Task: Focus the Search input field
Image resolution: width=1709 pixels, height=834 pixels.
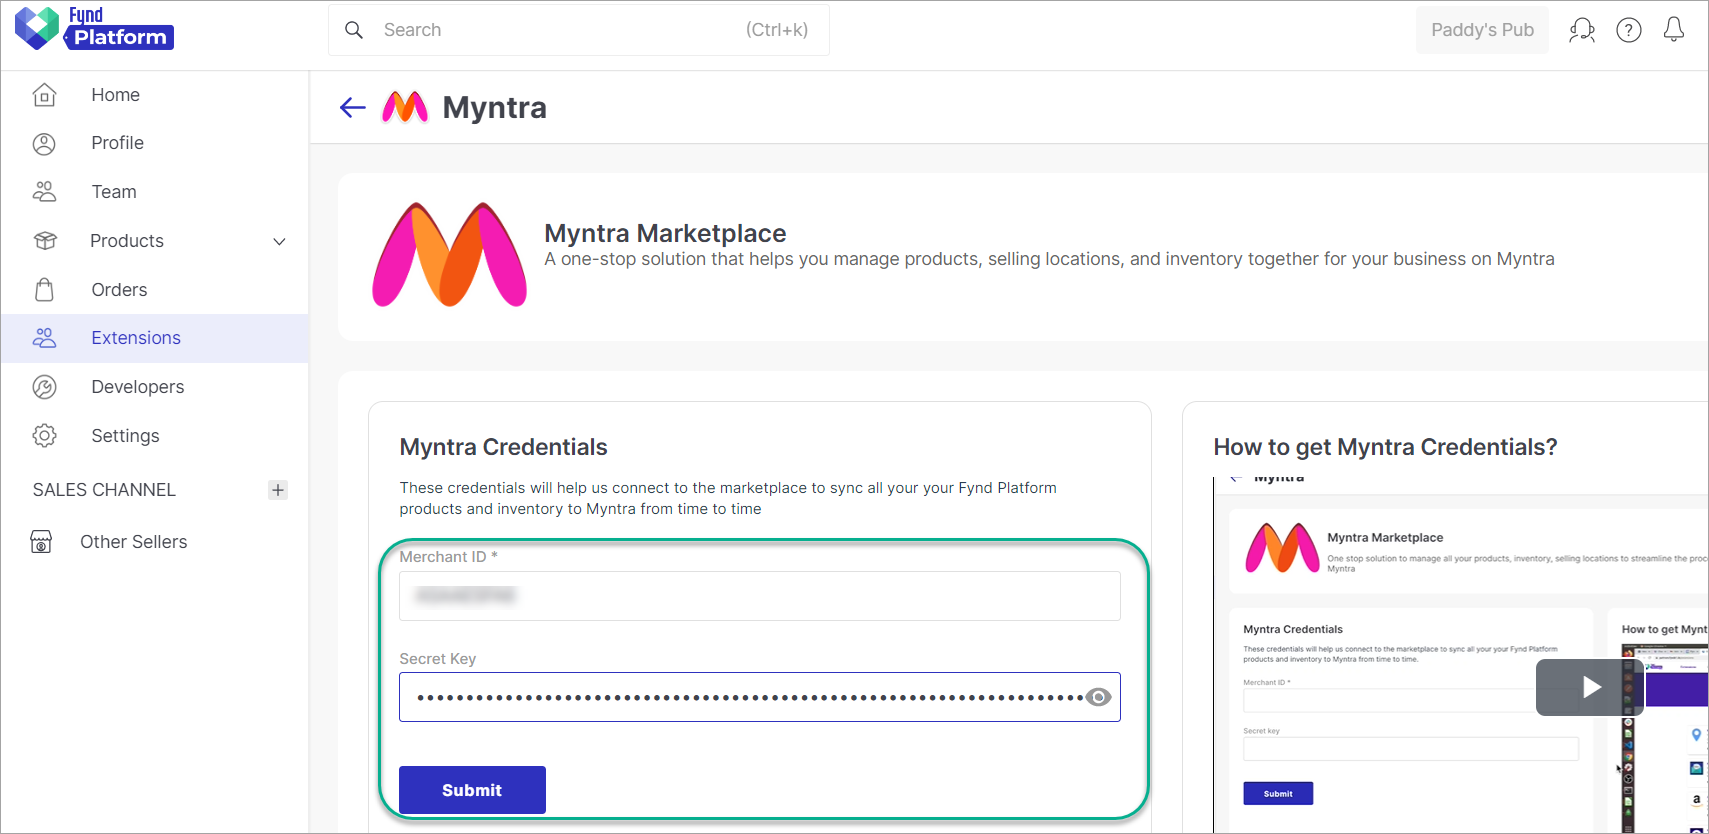Action: coord(579,30)
